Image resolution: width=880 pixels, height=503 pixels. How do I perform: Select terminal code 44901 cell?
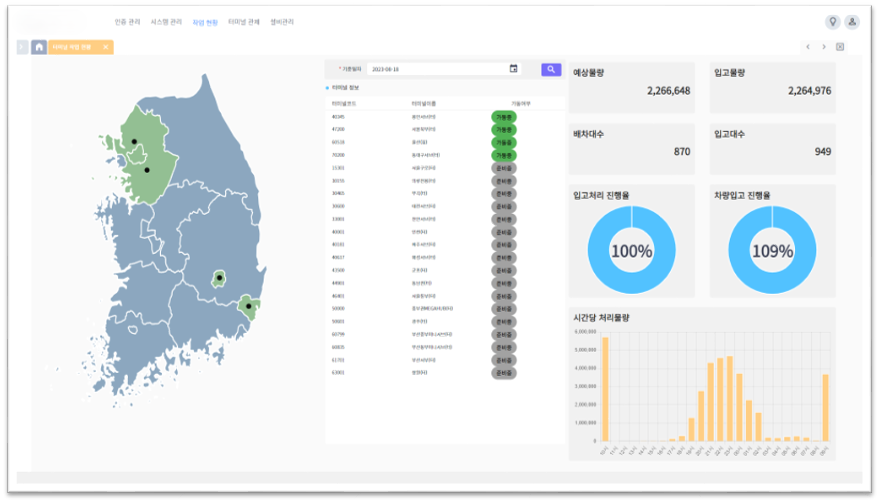(338, 283)
